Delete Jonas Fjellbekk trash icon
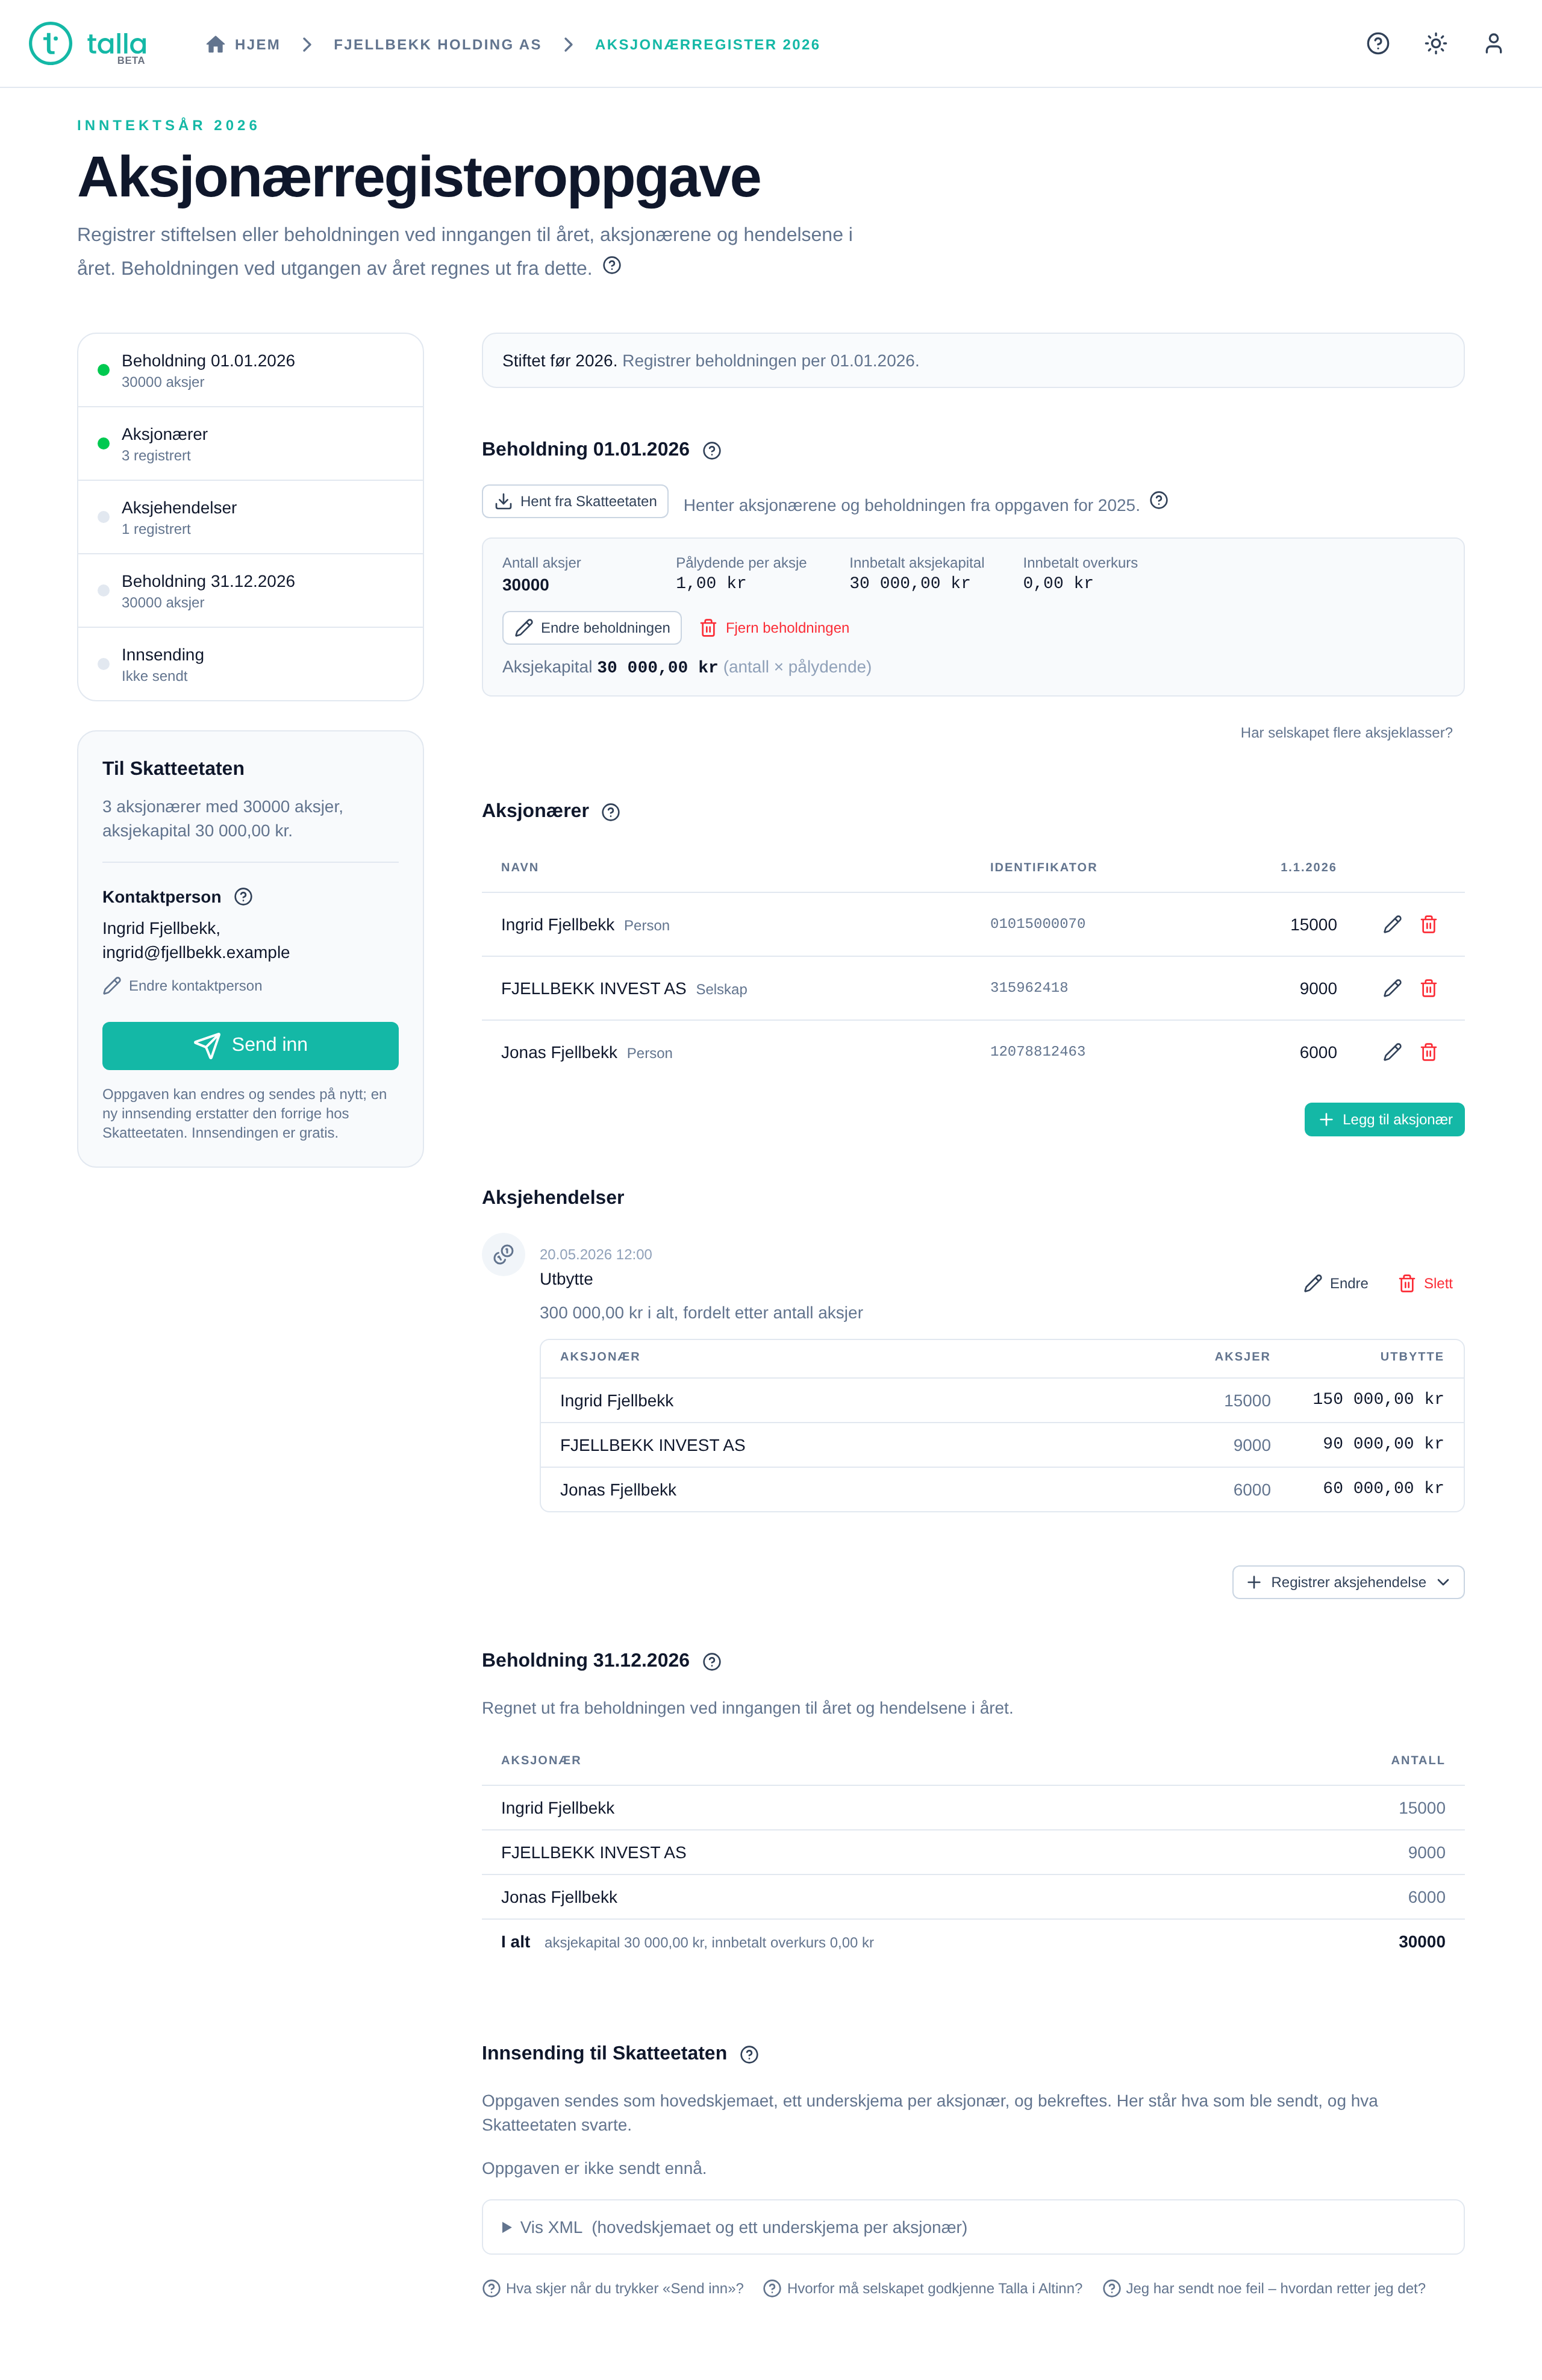1542x2380 pixels. pos(1429,1052)
